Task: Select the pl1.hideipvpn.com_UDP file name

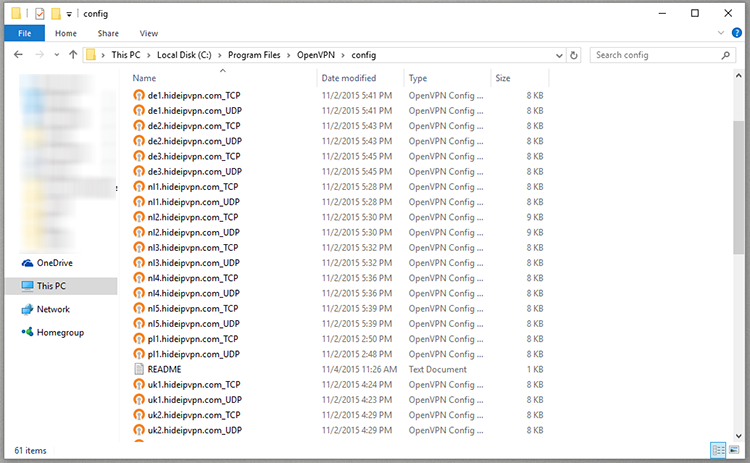Action: pyautogui.click(x=193, y=354)
